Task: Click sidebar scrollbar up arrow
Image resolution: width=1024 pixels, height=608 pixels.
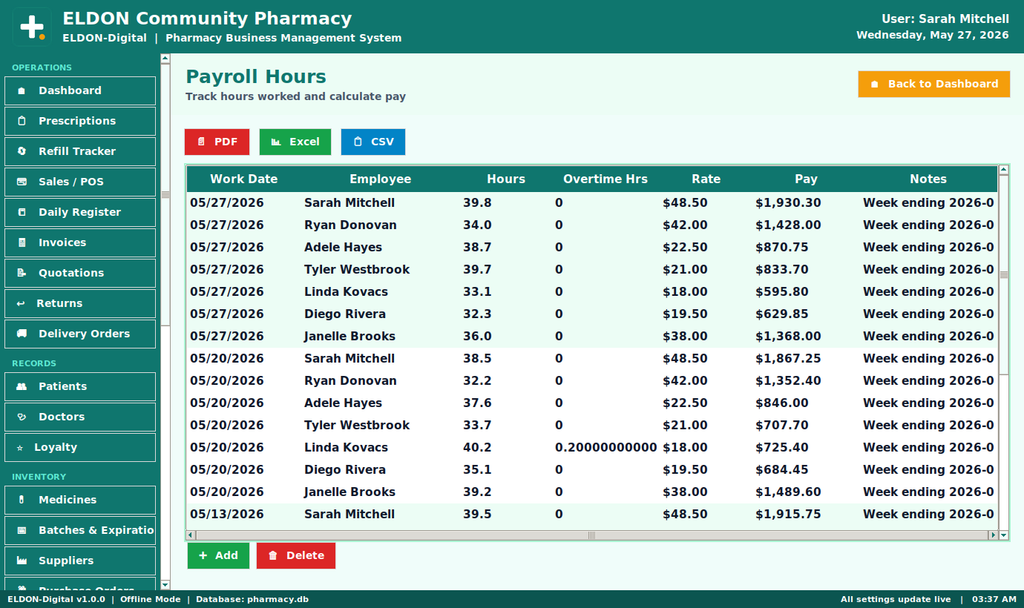Action: [165, 59]
